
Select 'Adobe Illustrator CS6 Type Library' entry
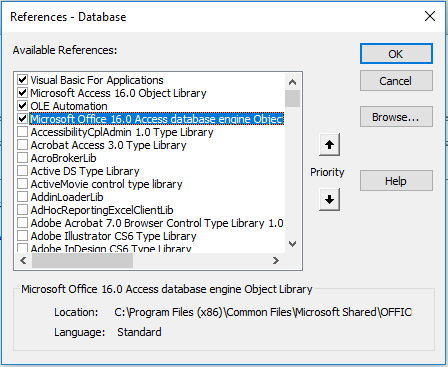click(113, 236)
